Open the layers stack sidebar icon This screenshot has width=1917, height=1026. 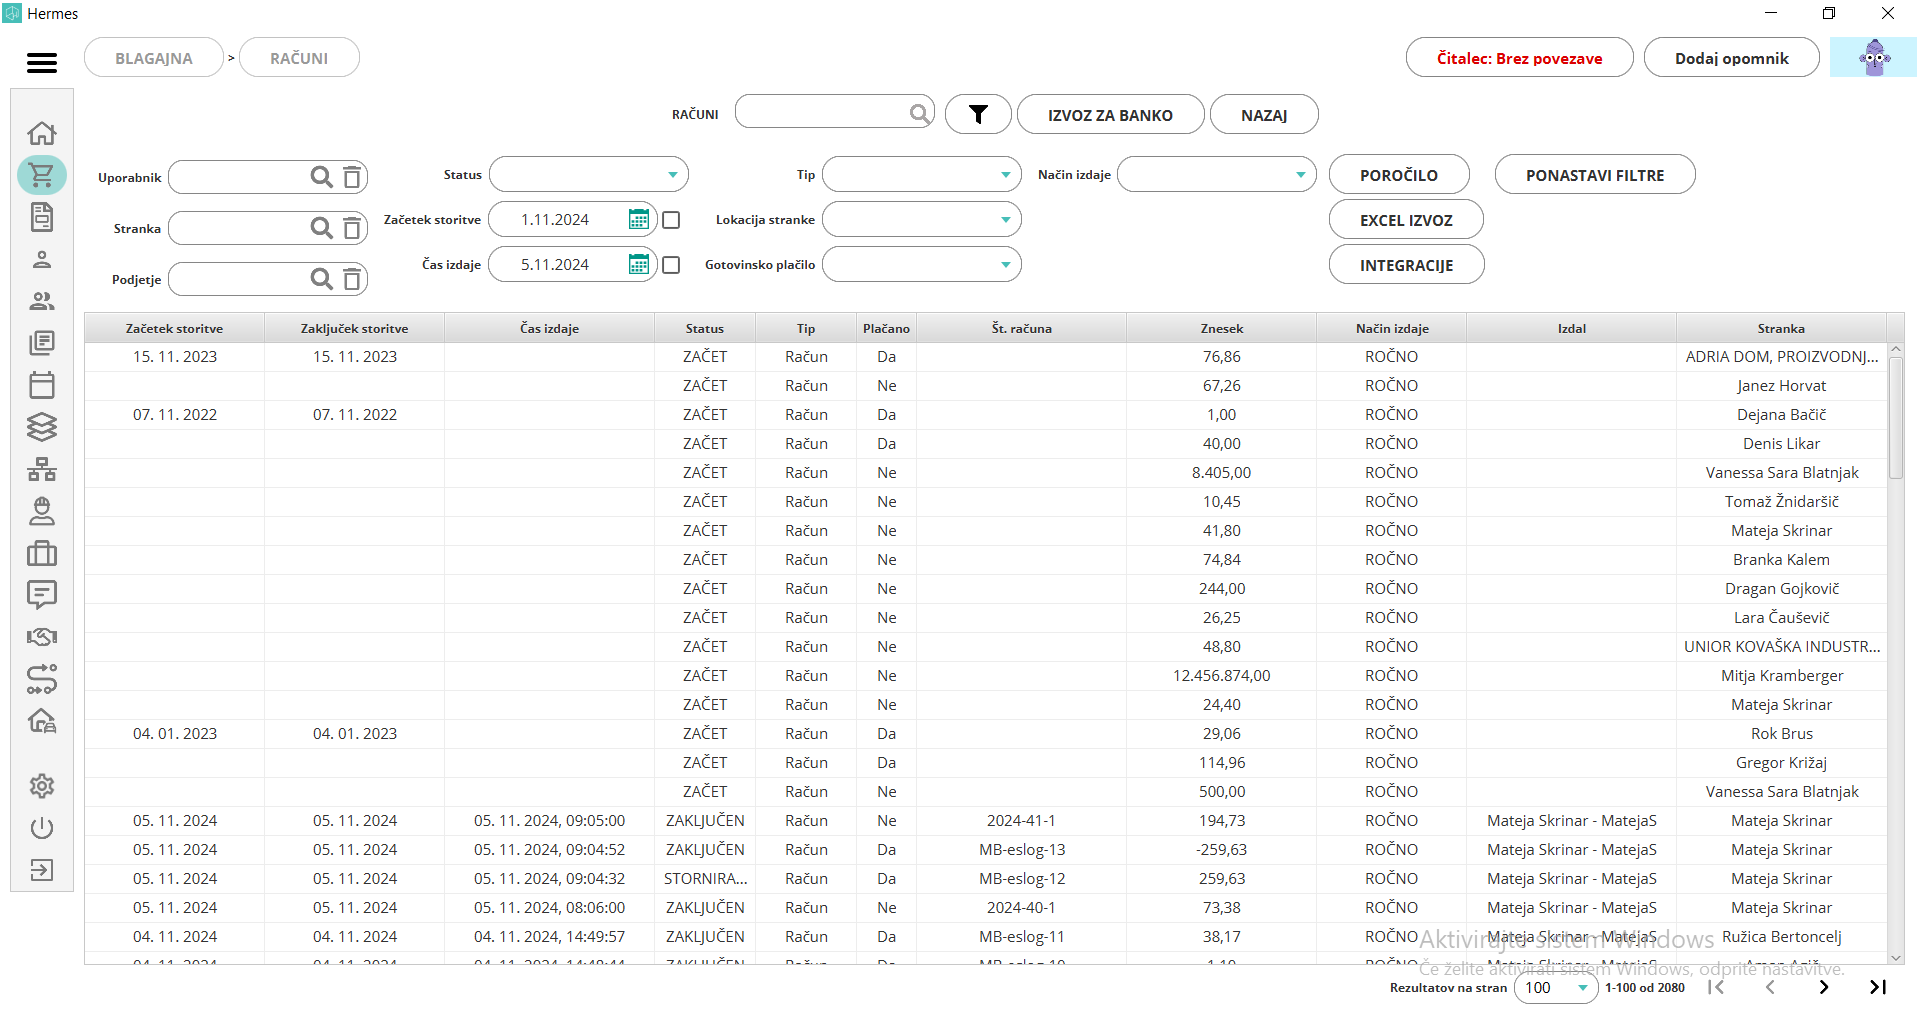42,427
